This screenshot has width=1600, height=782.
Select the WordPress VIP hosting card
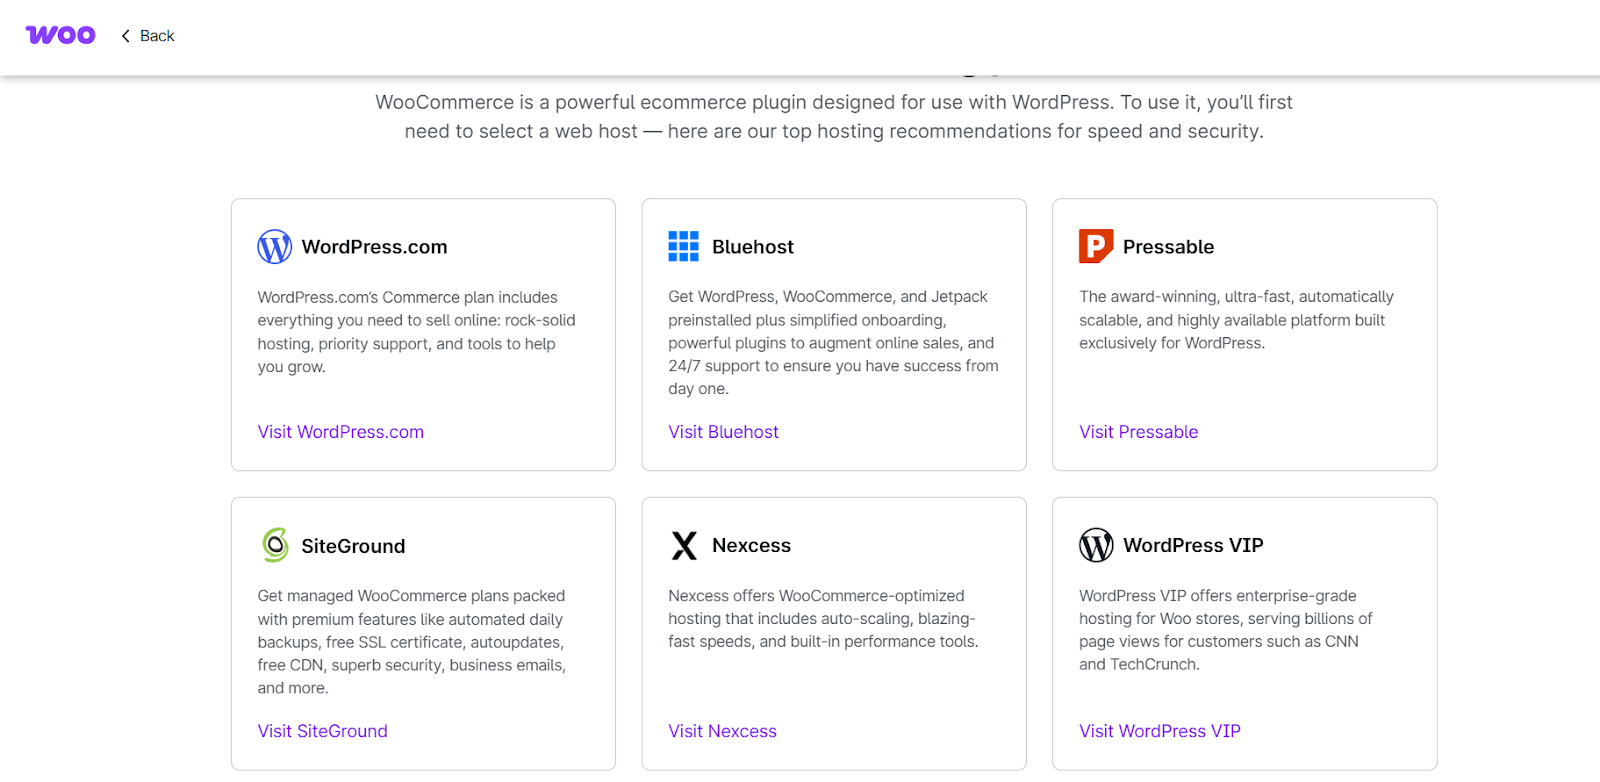(1244, 633)
